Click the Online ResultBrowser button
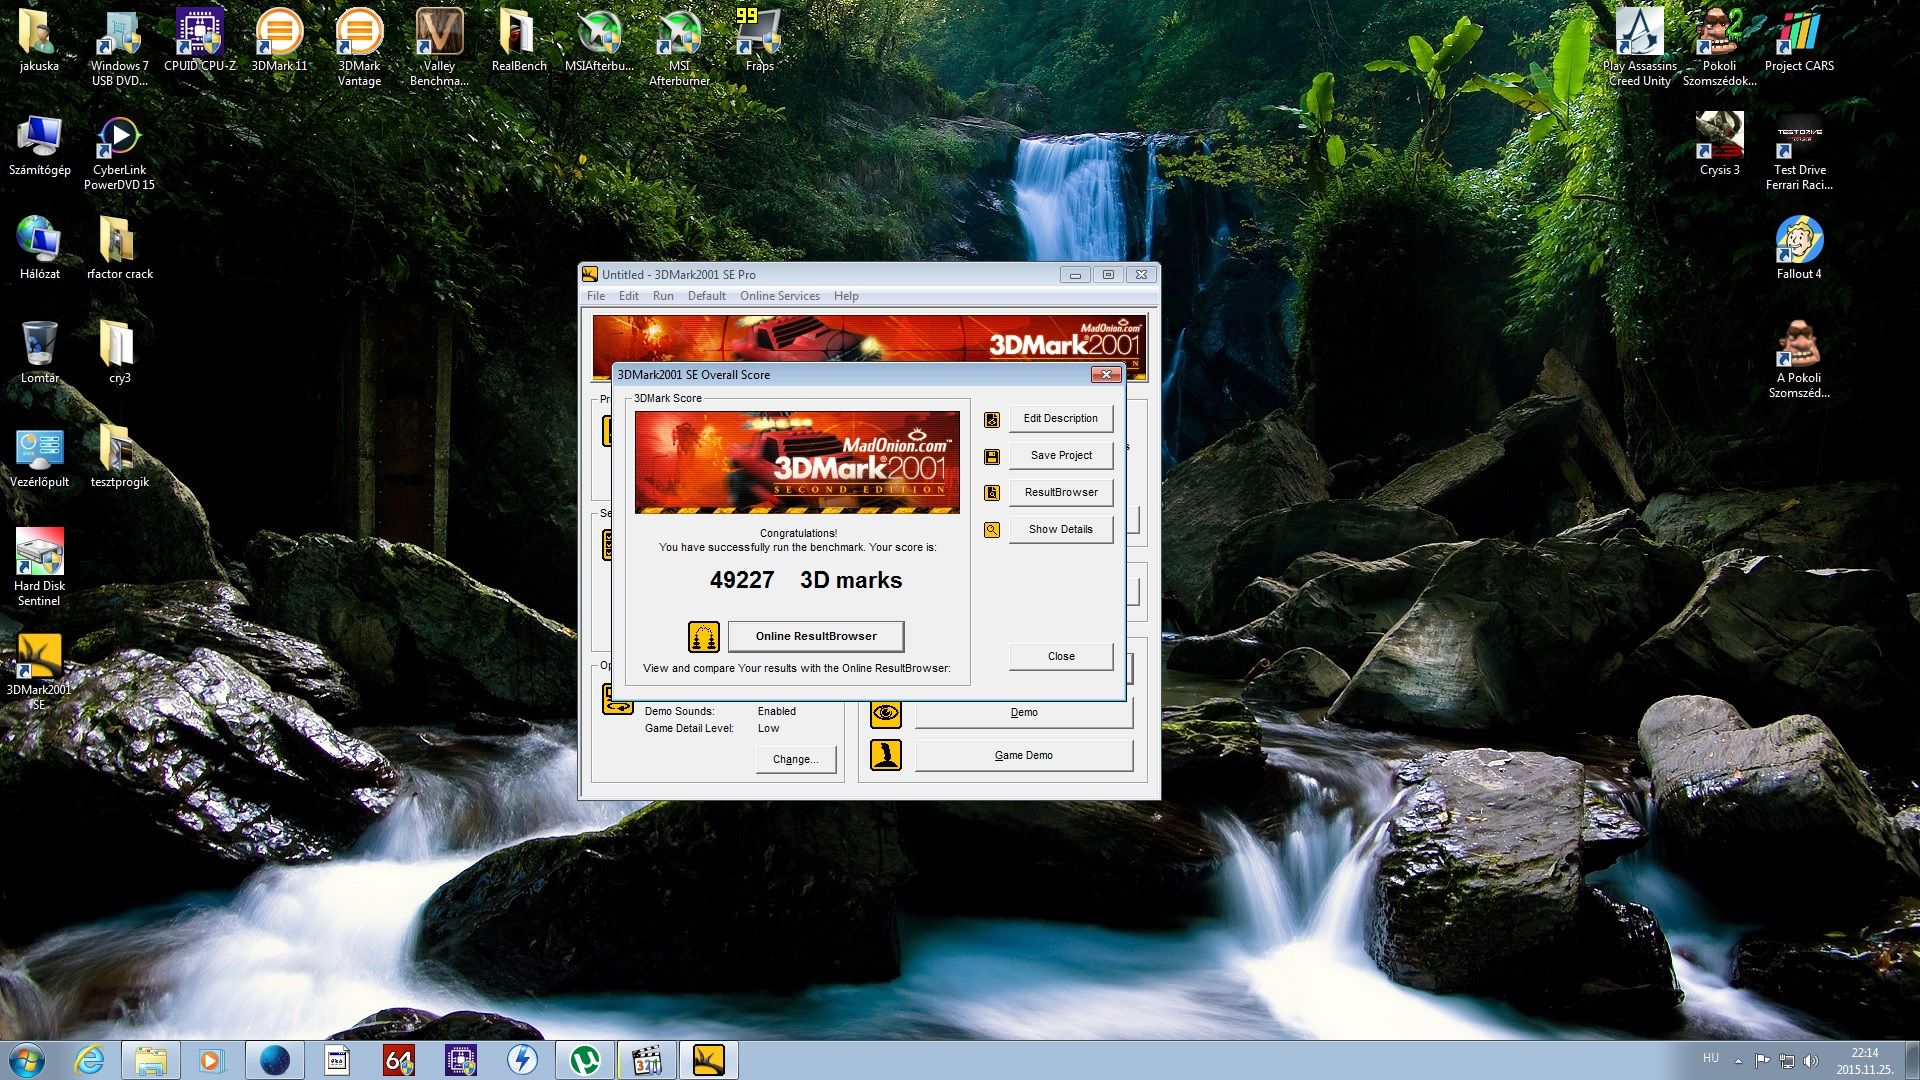Image resolution: width=1920 pixels, height=1080 pixels. coord(816,636)
